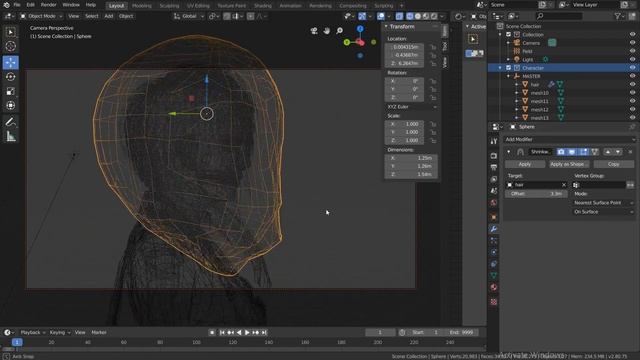Open the Add Modifier dropdown
Viewport: 640px width, 360px height.
point(570,140)
